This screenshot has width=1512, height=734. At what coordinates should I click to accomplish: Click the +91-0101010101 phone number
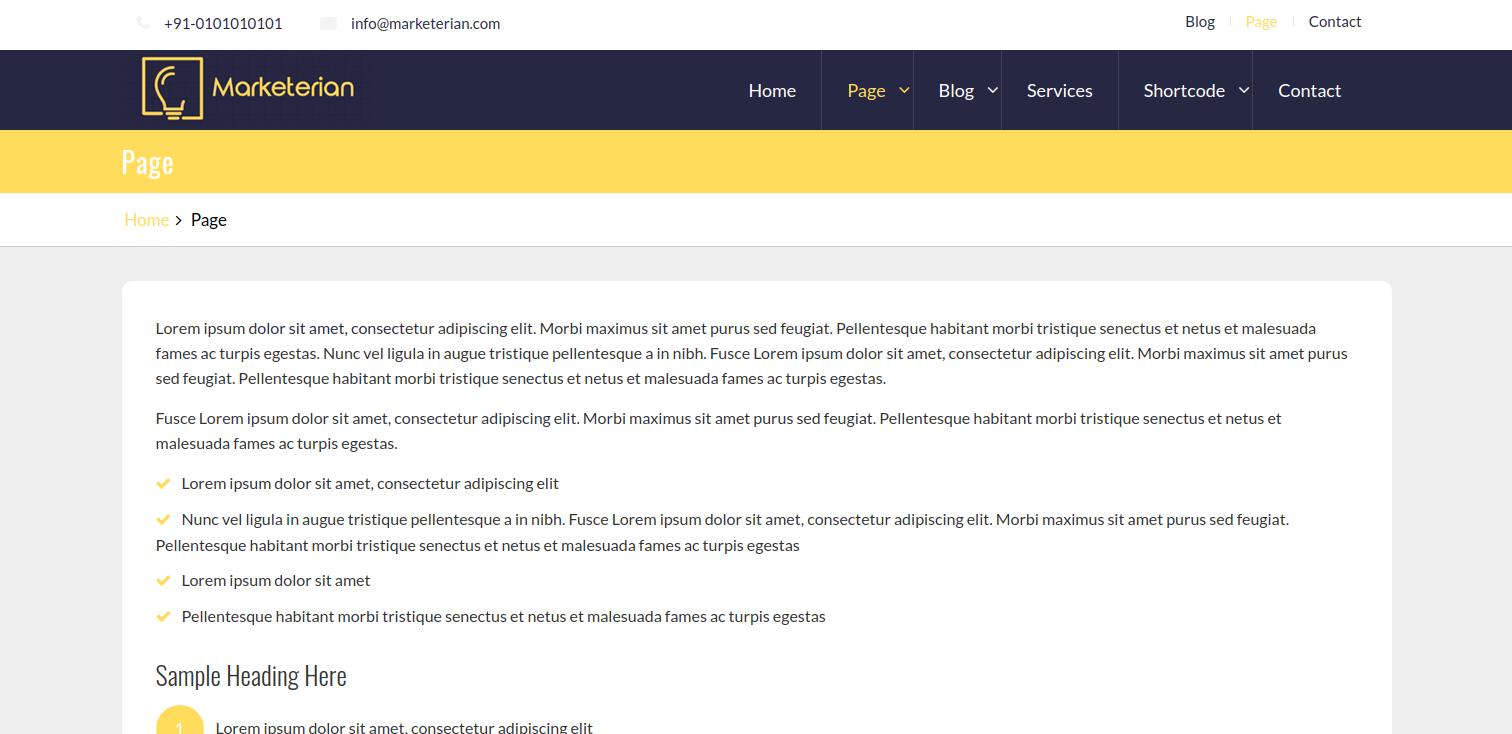(x=223, y=24)
